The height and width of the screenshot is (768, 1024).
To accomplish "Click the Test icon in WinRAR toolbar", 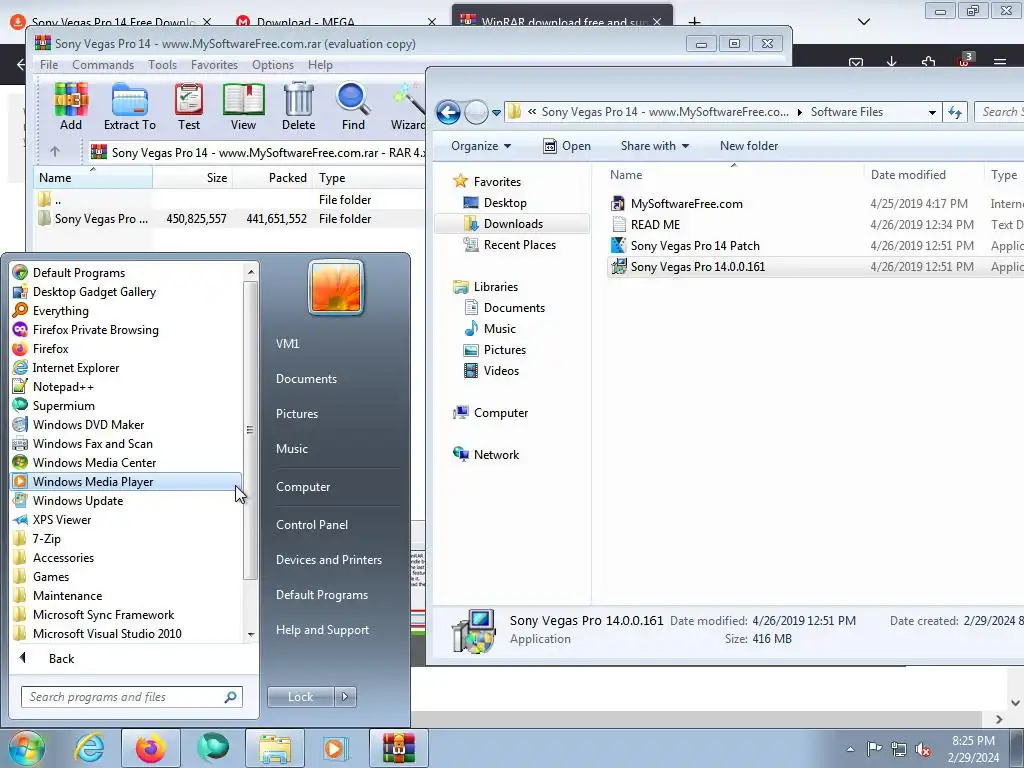I will pyautogui.click(x=189, y=107).
